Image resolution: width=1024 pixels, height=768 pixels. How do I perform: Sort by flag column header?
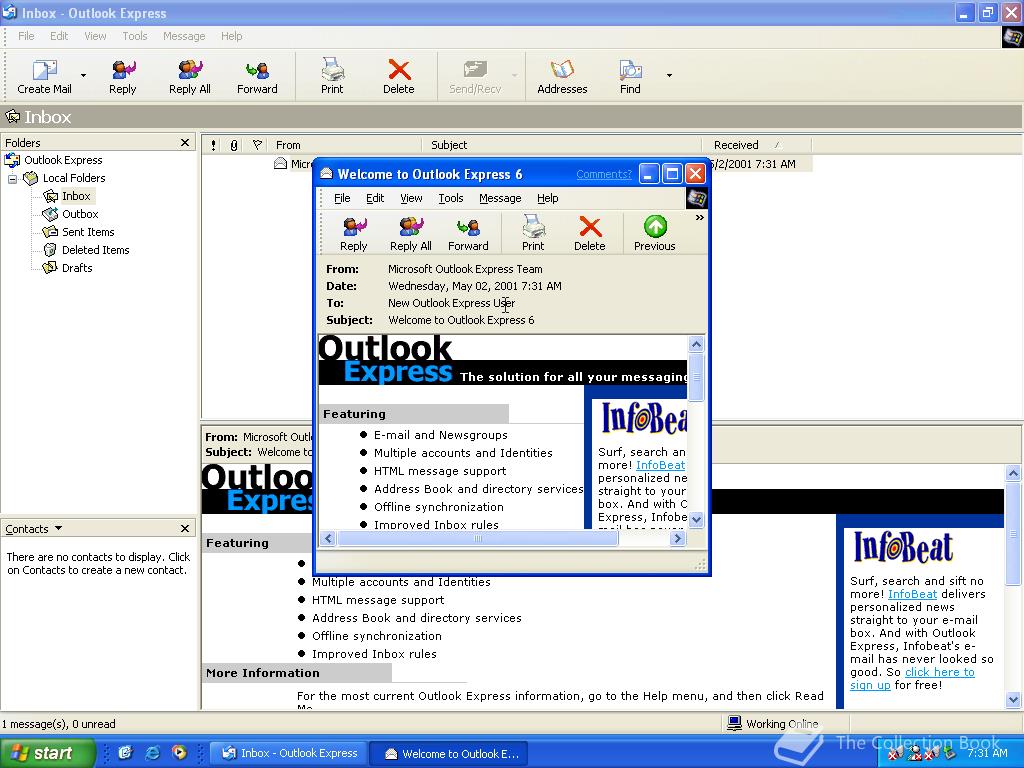pyautogui.click(x=257, y=145)
